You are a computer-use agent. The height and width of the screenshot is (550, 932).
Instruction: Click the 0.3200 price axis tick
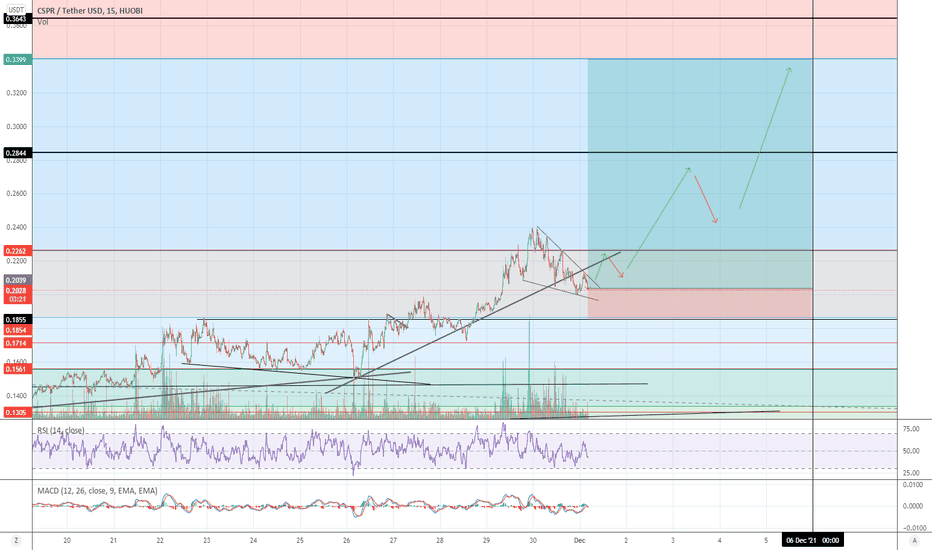(17, 93)
